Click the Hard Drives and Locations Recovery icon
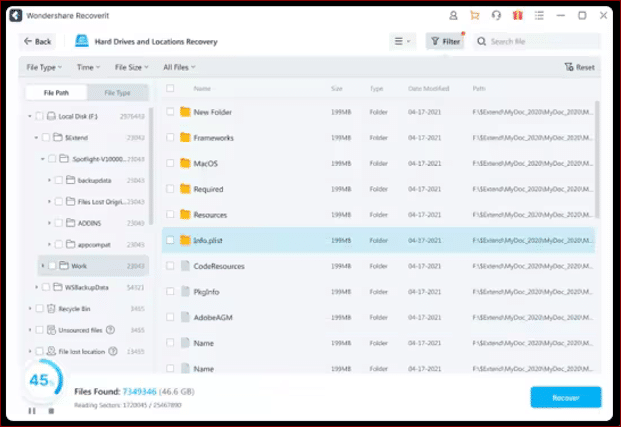Viewport: 621px width, 427px height. 82,41
